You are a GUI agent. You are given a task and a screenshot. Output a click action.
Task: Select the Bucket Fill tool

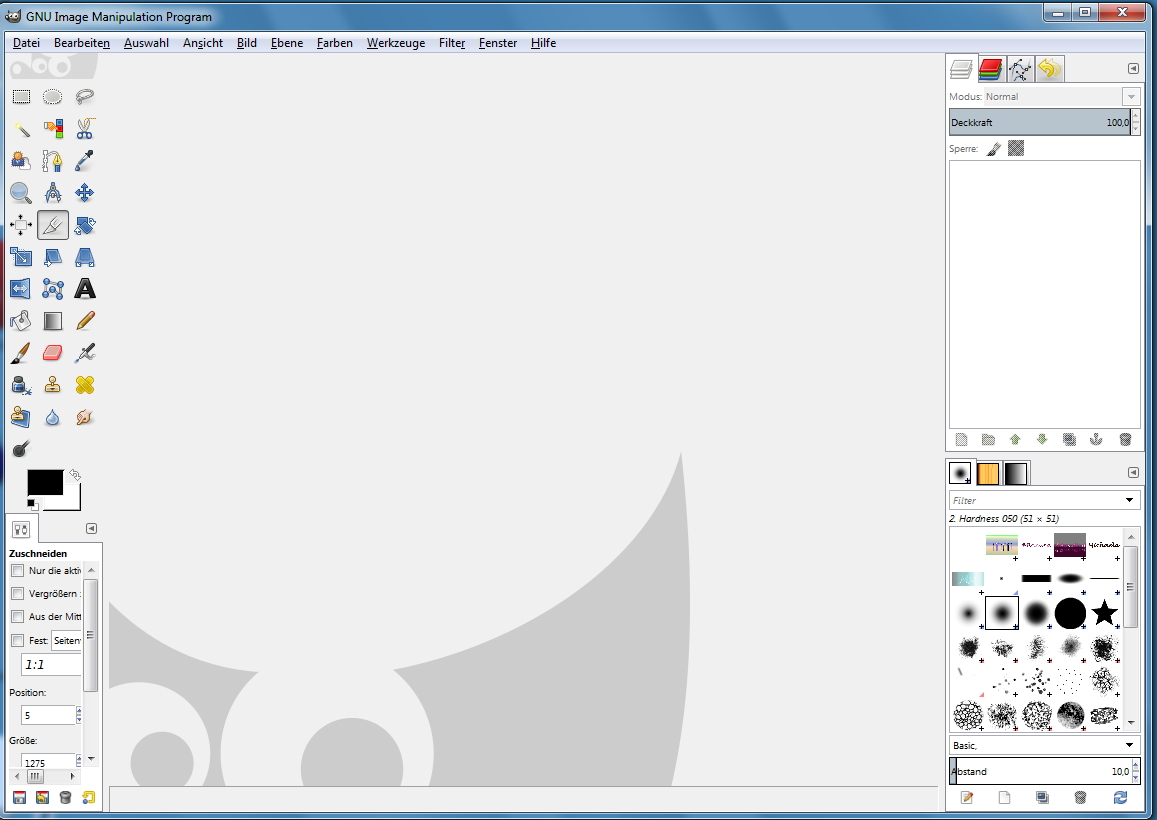[21, 321]
